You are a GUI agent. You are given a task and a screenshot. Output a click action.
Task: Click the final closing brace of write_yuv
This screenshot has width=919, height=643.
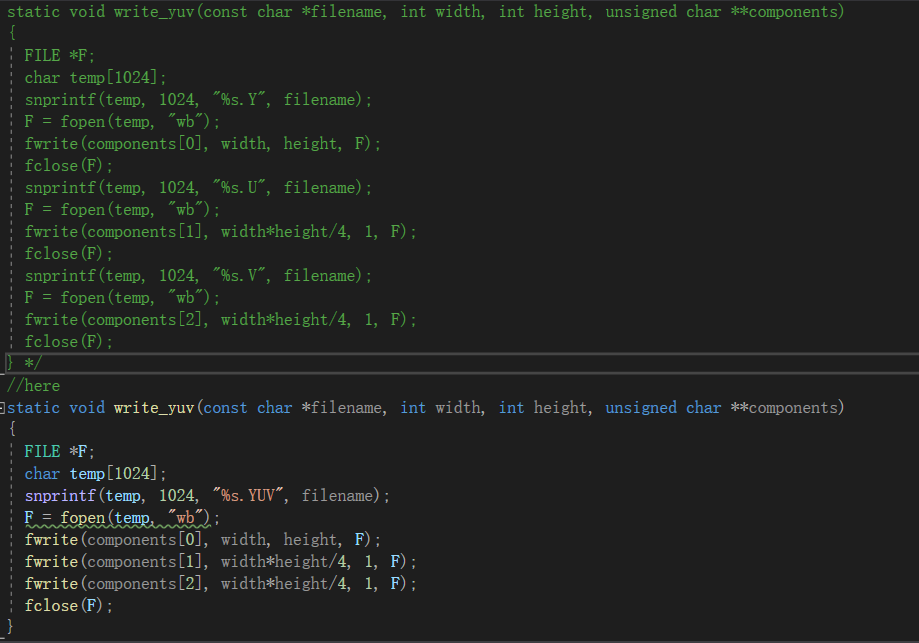click(x=9, y=627)
